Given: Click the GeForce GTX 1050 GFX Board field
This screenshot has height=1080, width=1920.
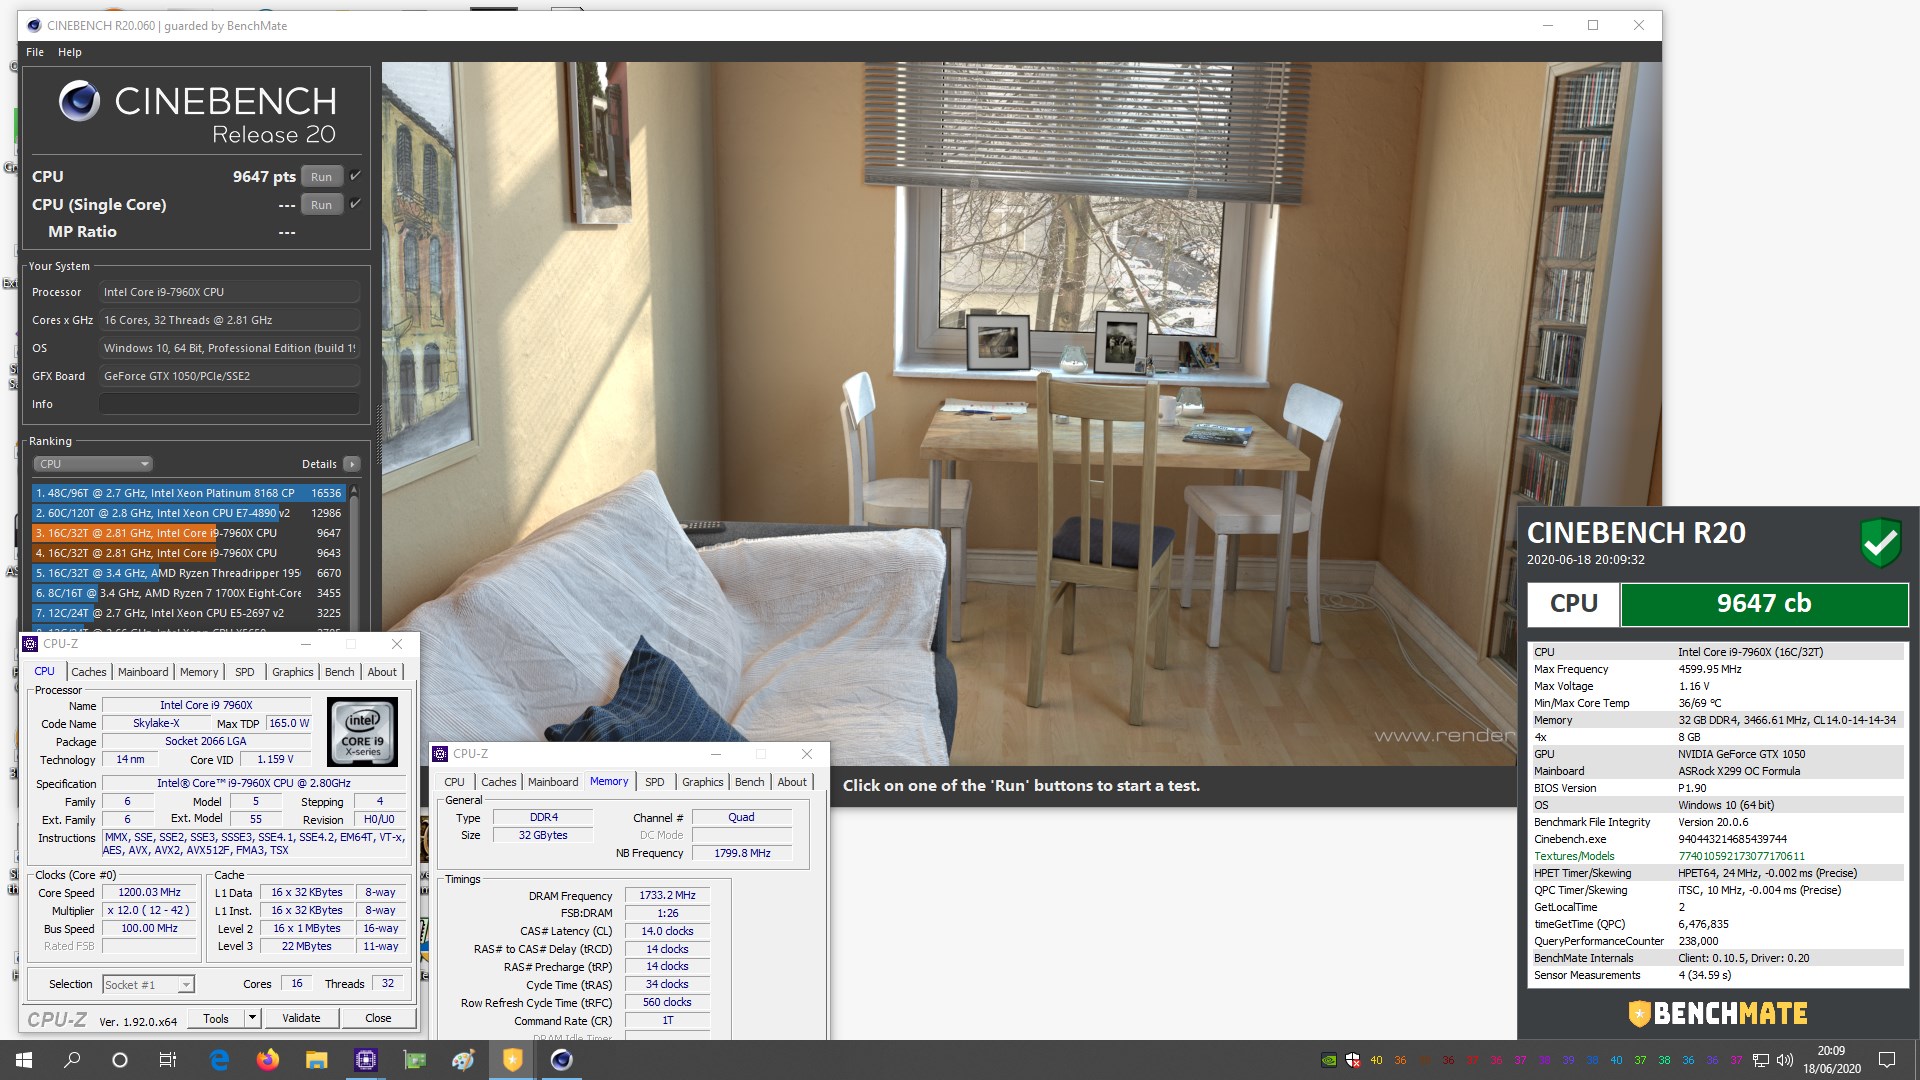Looking at the screenshot, I should [229, 376].
